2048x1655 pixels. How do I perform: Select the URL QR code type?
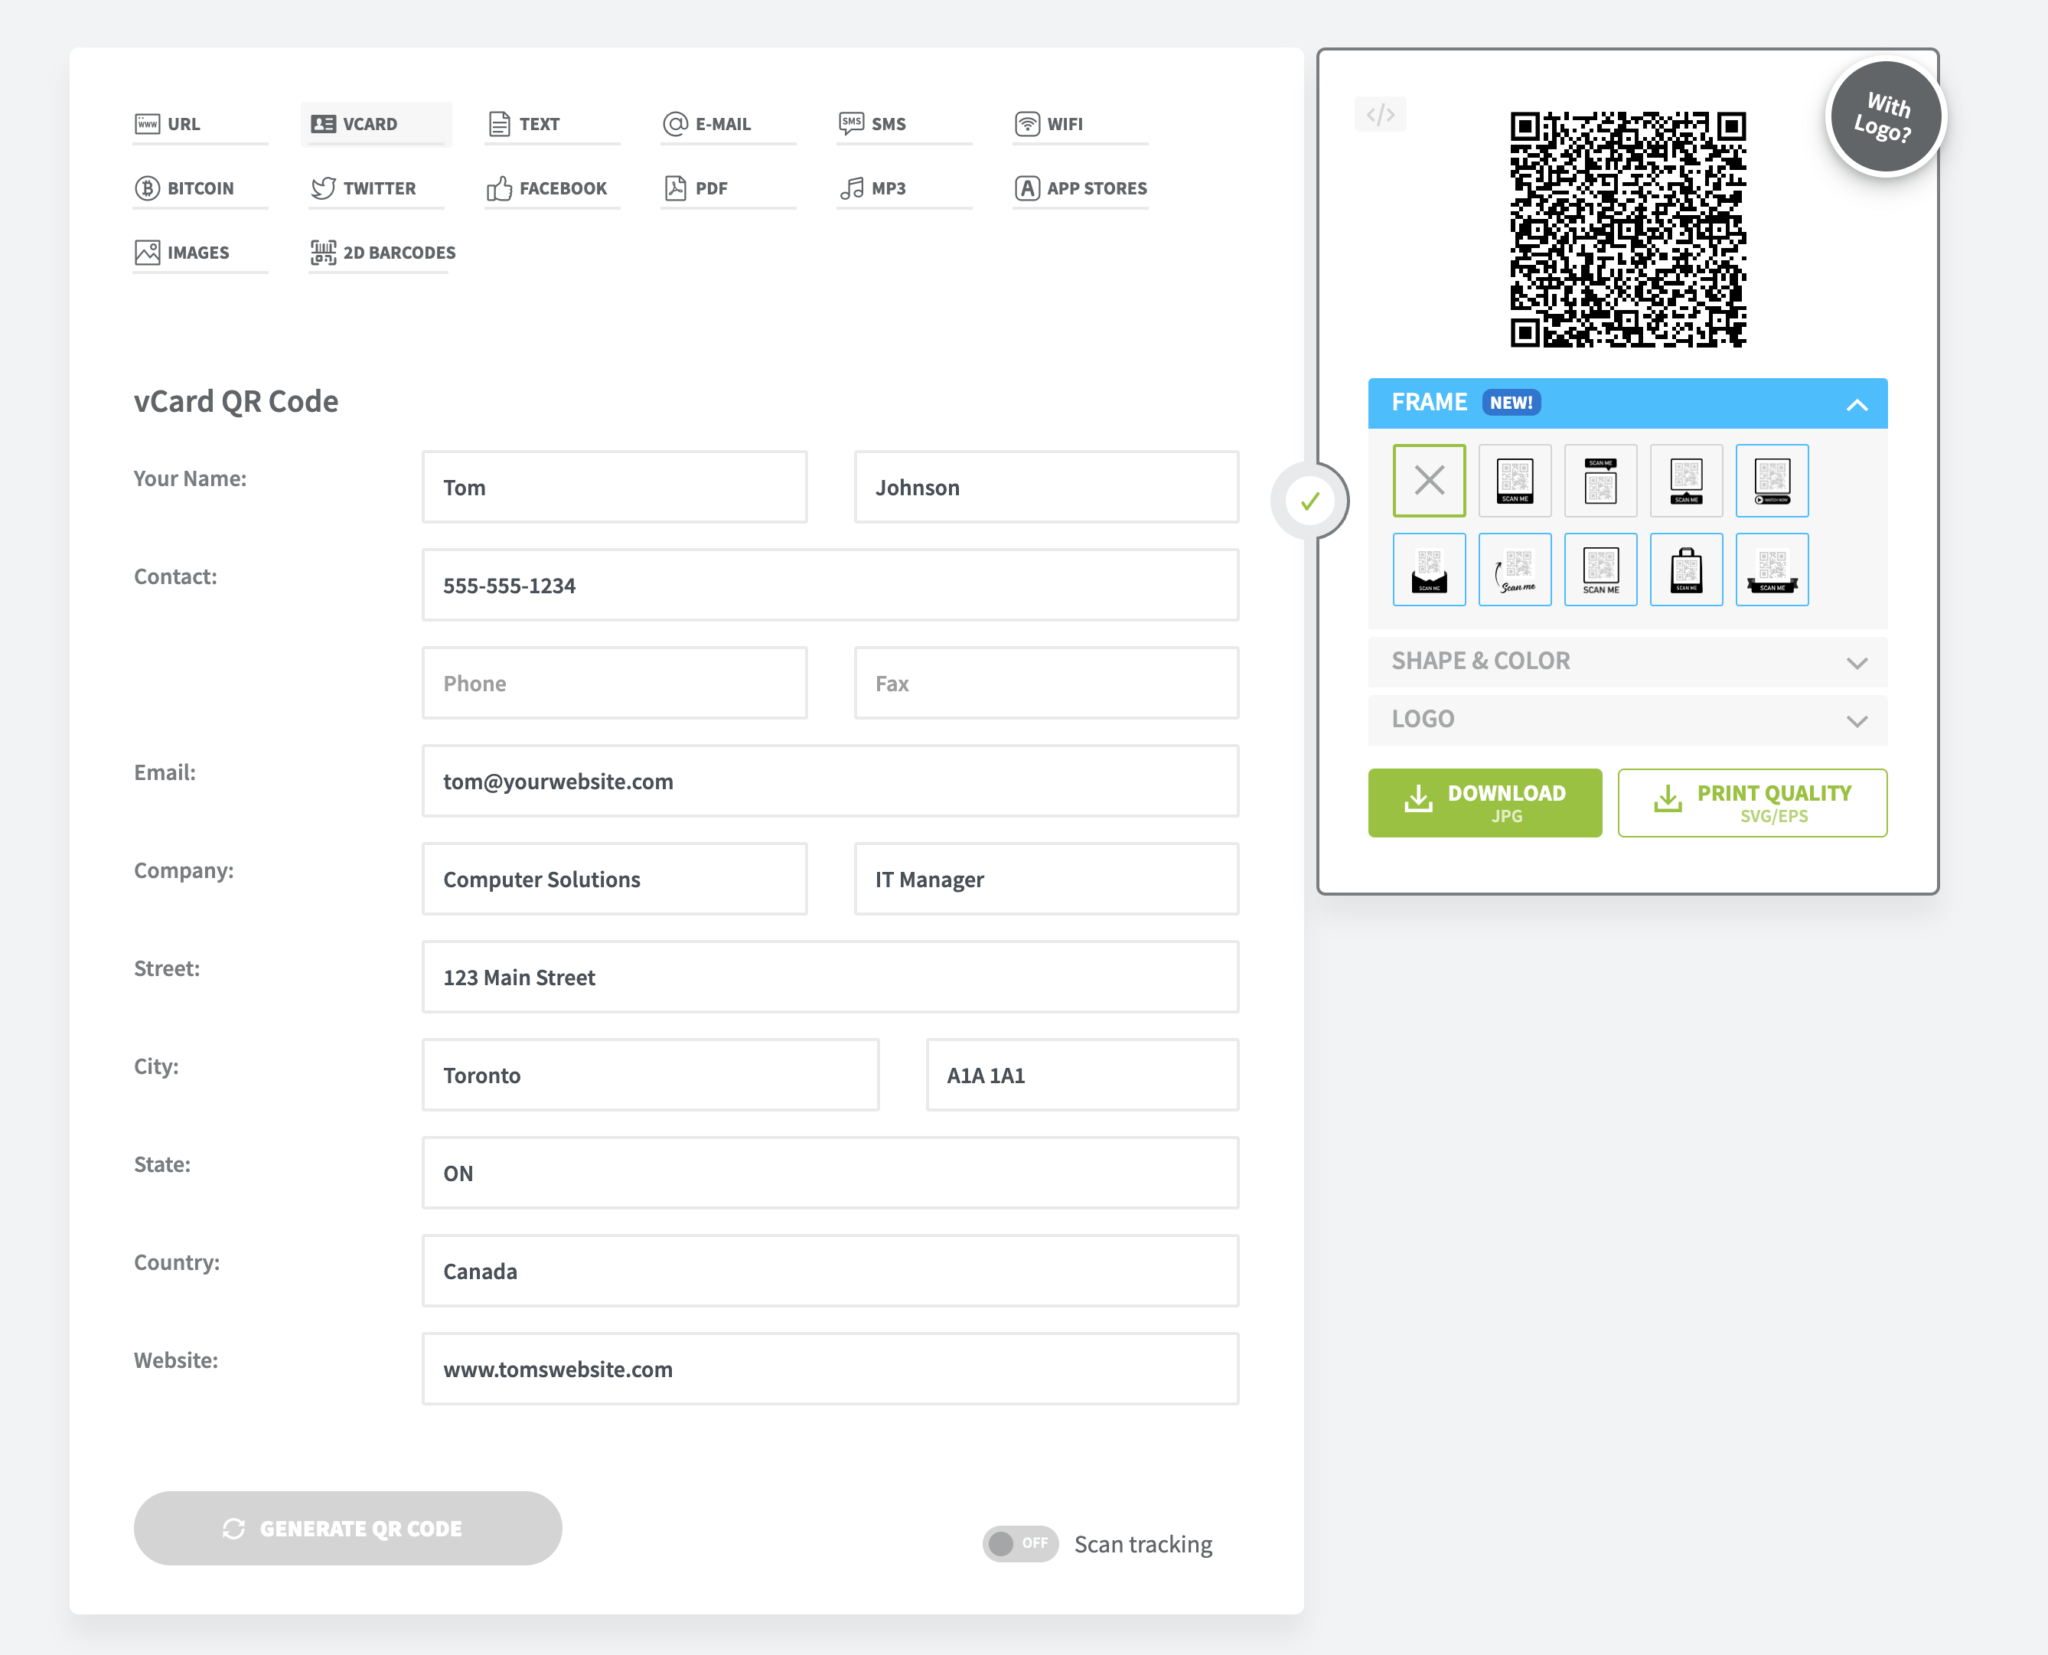pos(183,123)
